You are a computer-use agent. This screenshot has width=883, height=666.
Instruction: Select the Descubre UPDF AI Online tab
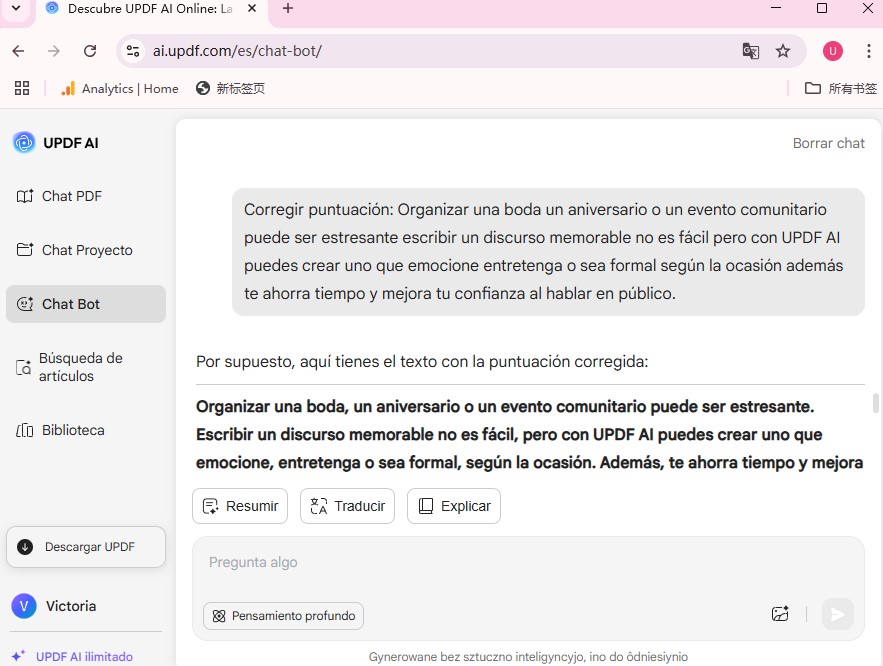(x=149, y=9)
